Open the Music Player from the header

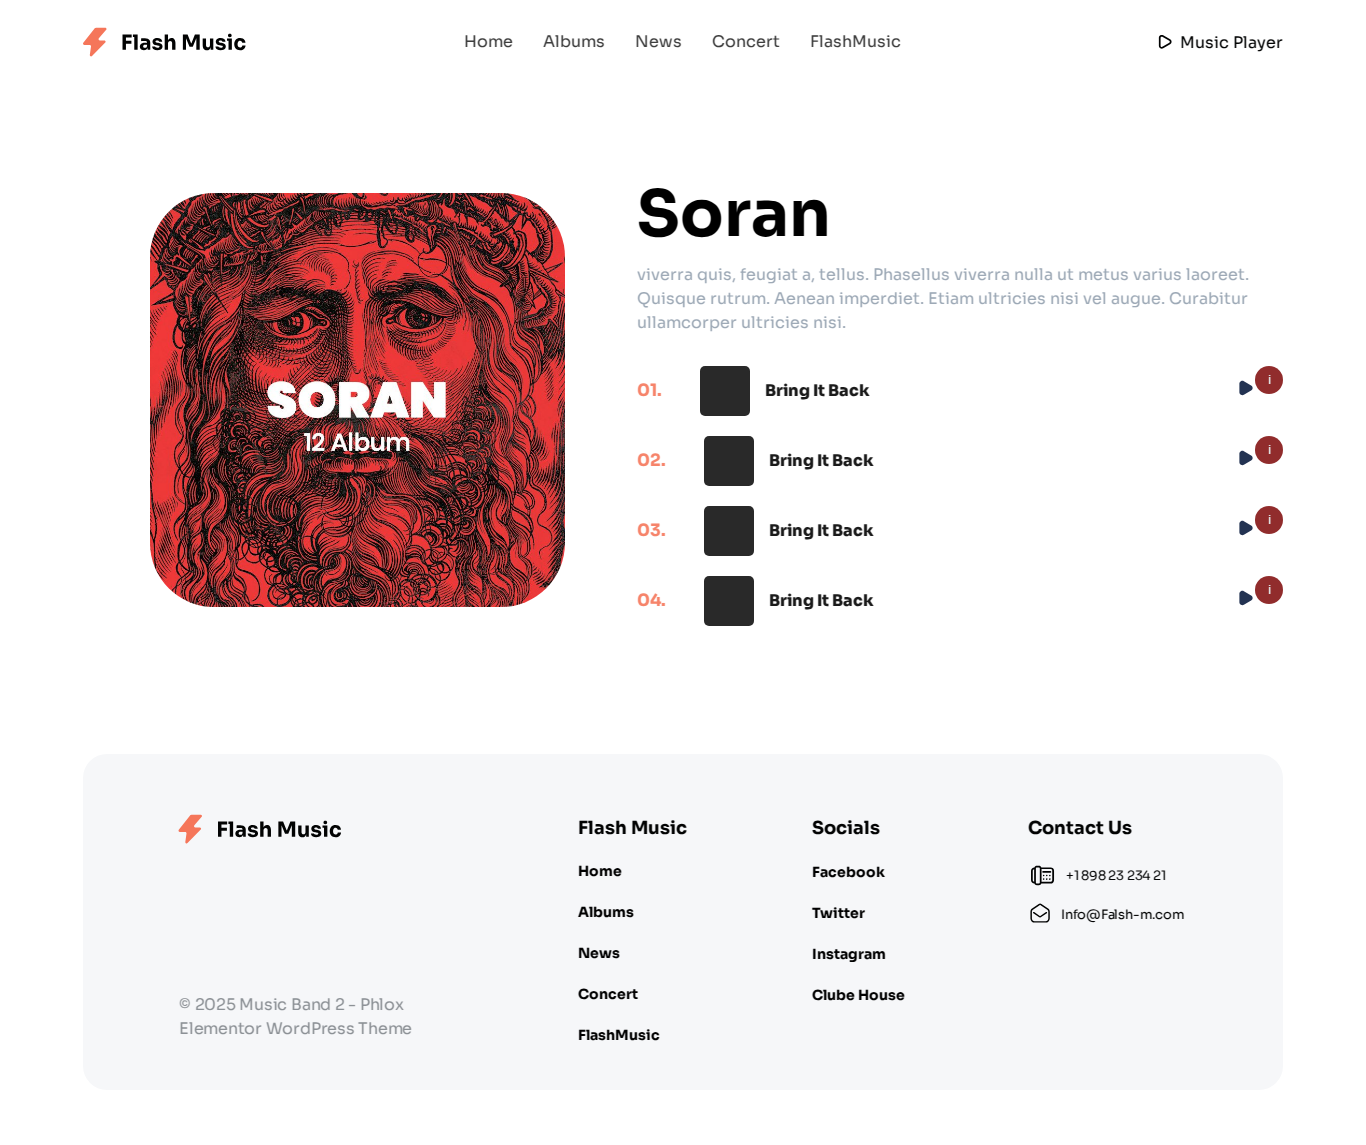tap(1220, 42)
